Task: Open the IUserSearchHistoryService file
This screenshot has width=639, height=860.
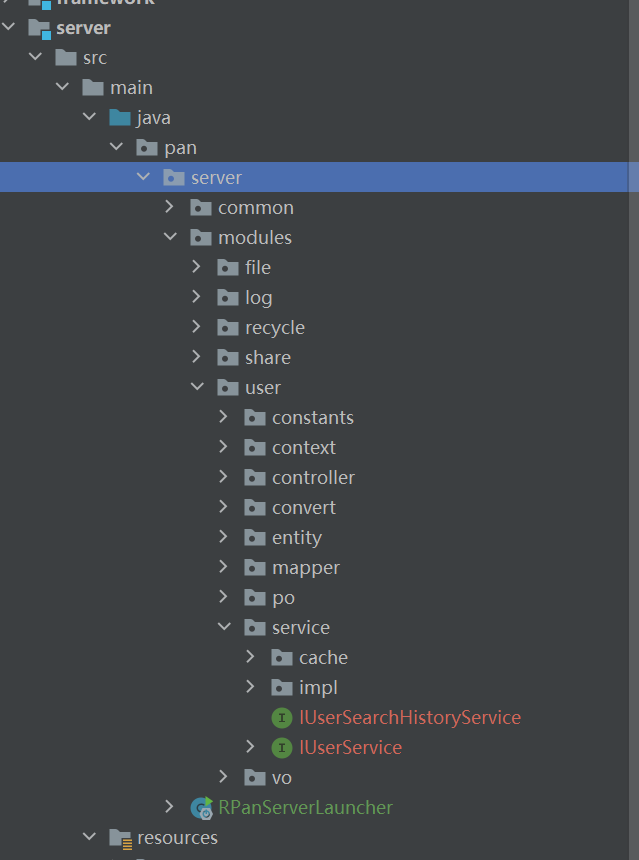Action: pos(410,717)
